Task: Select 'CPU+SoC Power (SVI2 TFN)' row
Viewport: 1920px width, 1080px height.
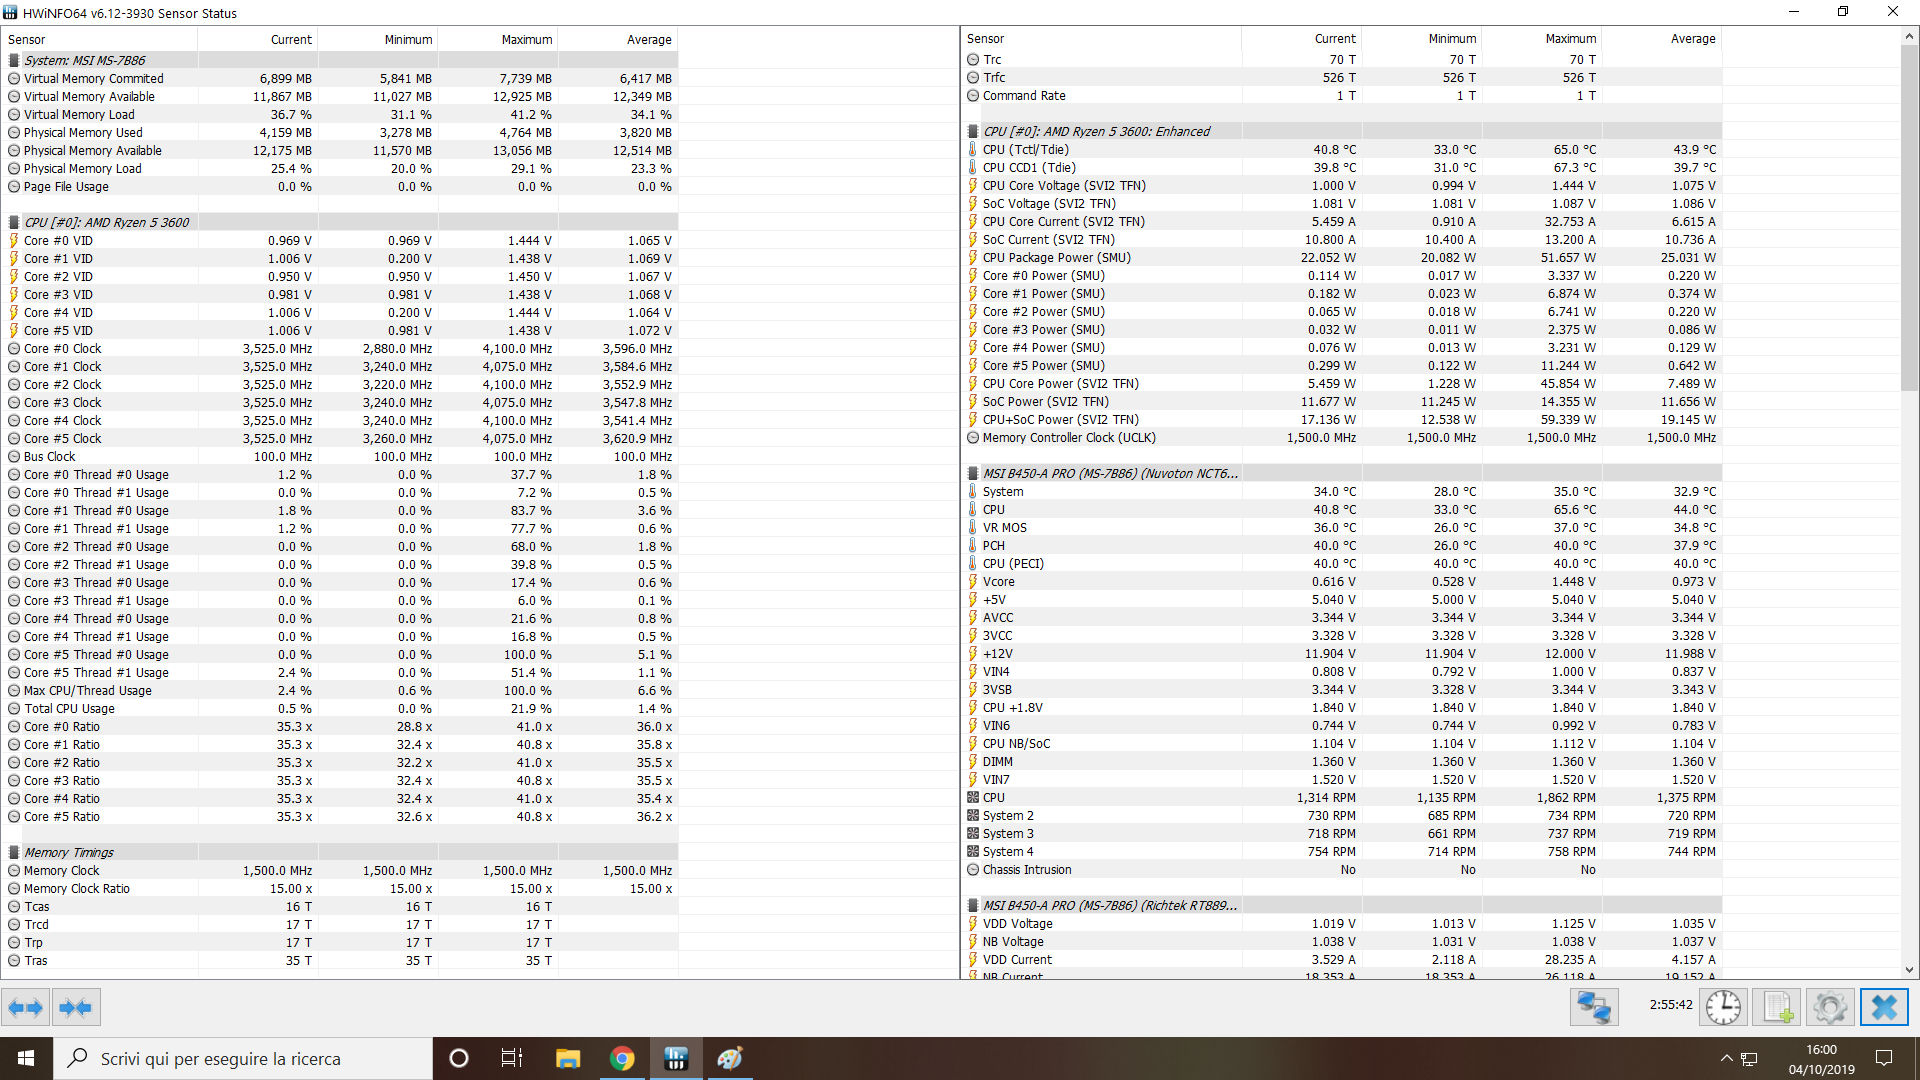Action: point(1342,420)
